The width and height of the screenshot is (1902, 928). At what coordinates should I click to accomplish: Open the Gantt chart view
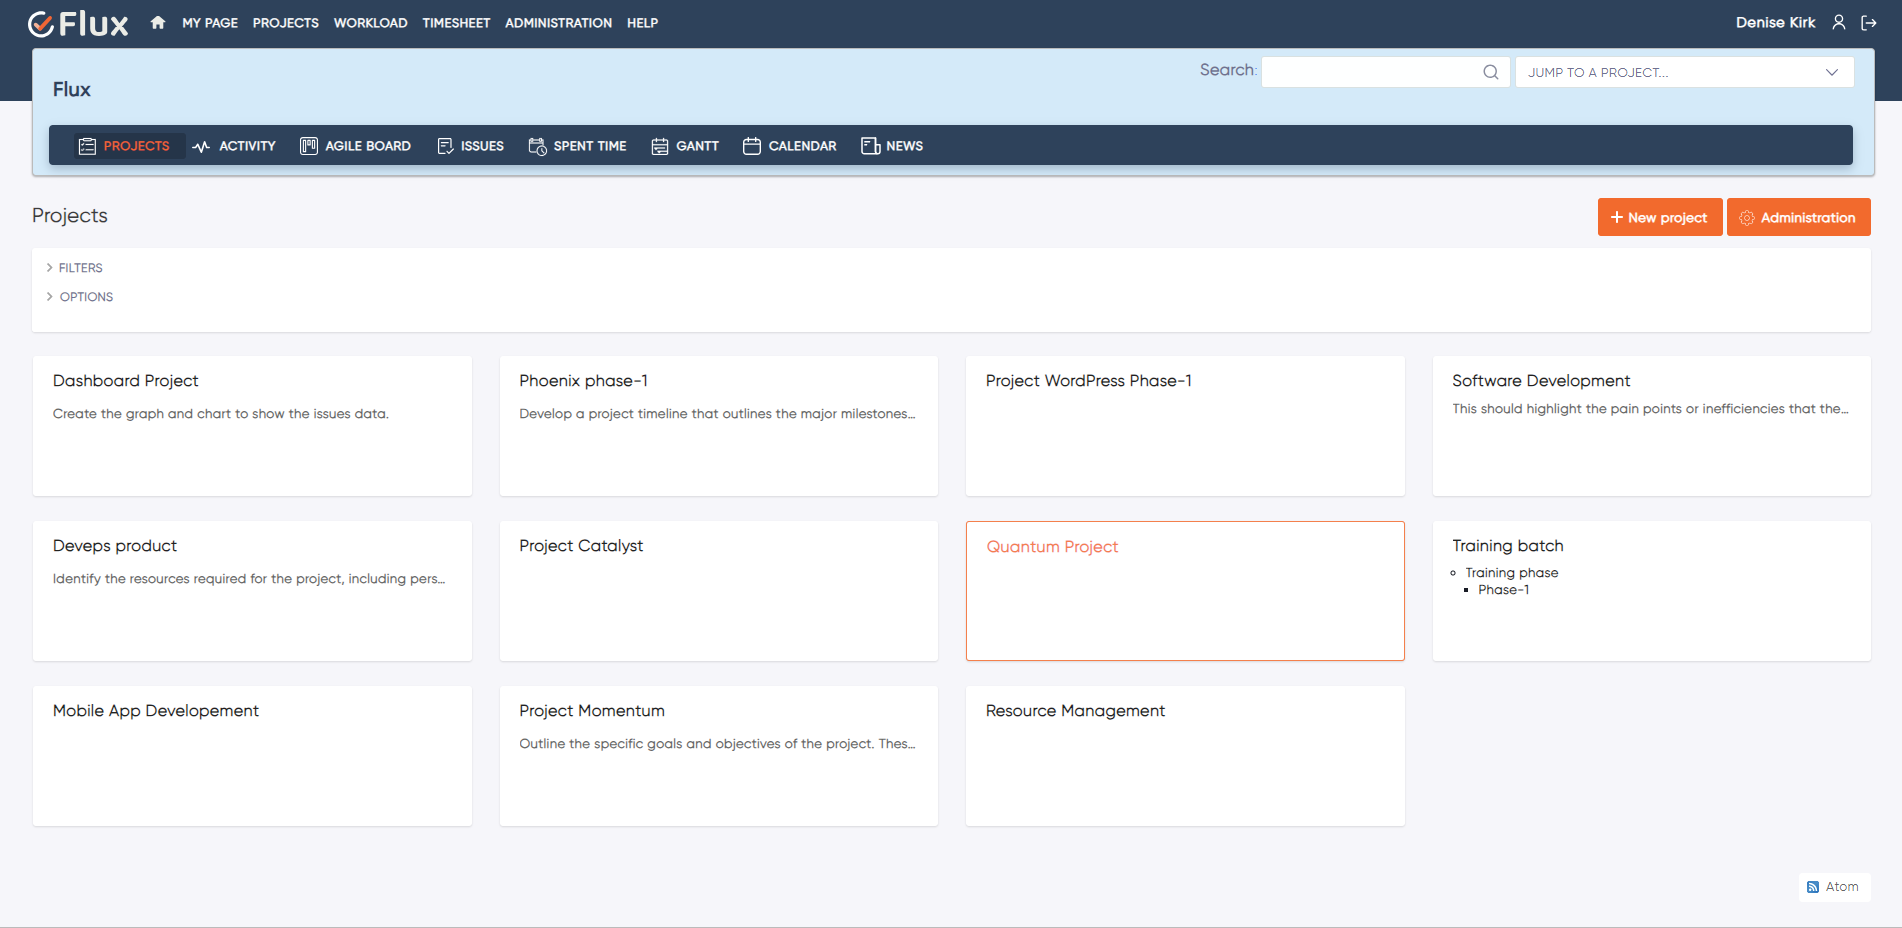pos(685,146)
